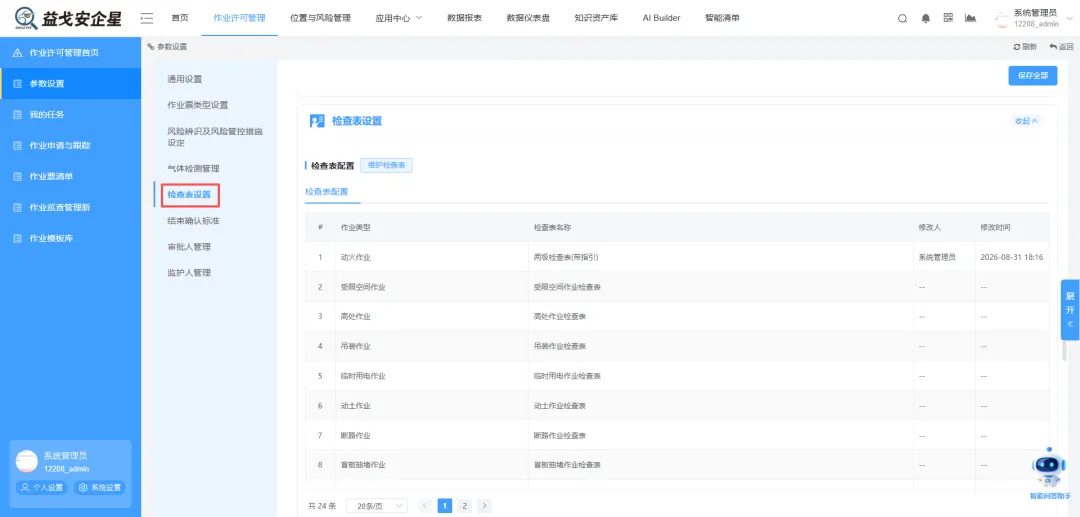Screen dimensions: 1080x517
Task: Open 数据报表 navigation item
Action: [x=464, y=18]
